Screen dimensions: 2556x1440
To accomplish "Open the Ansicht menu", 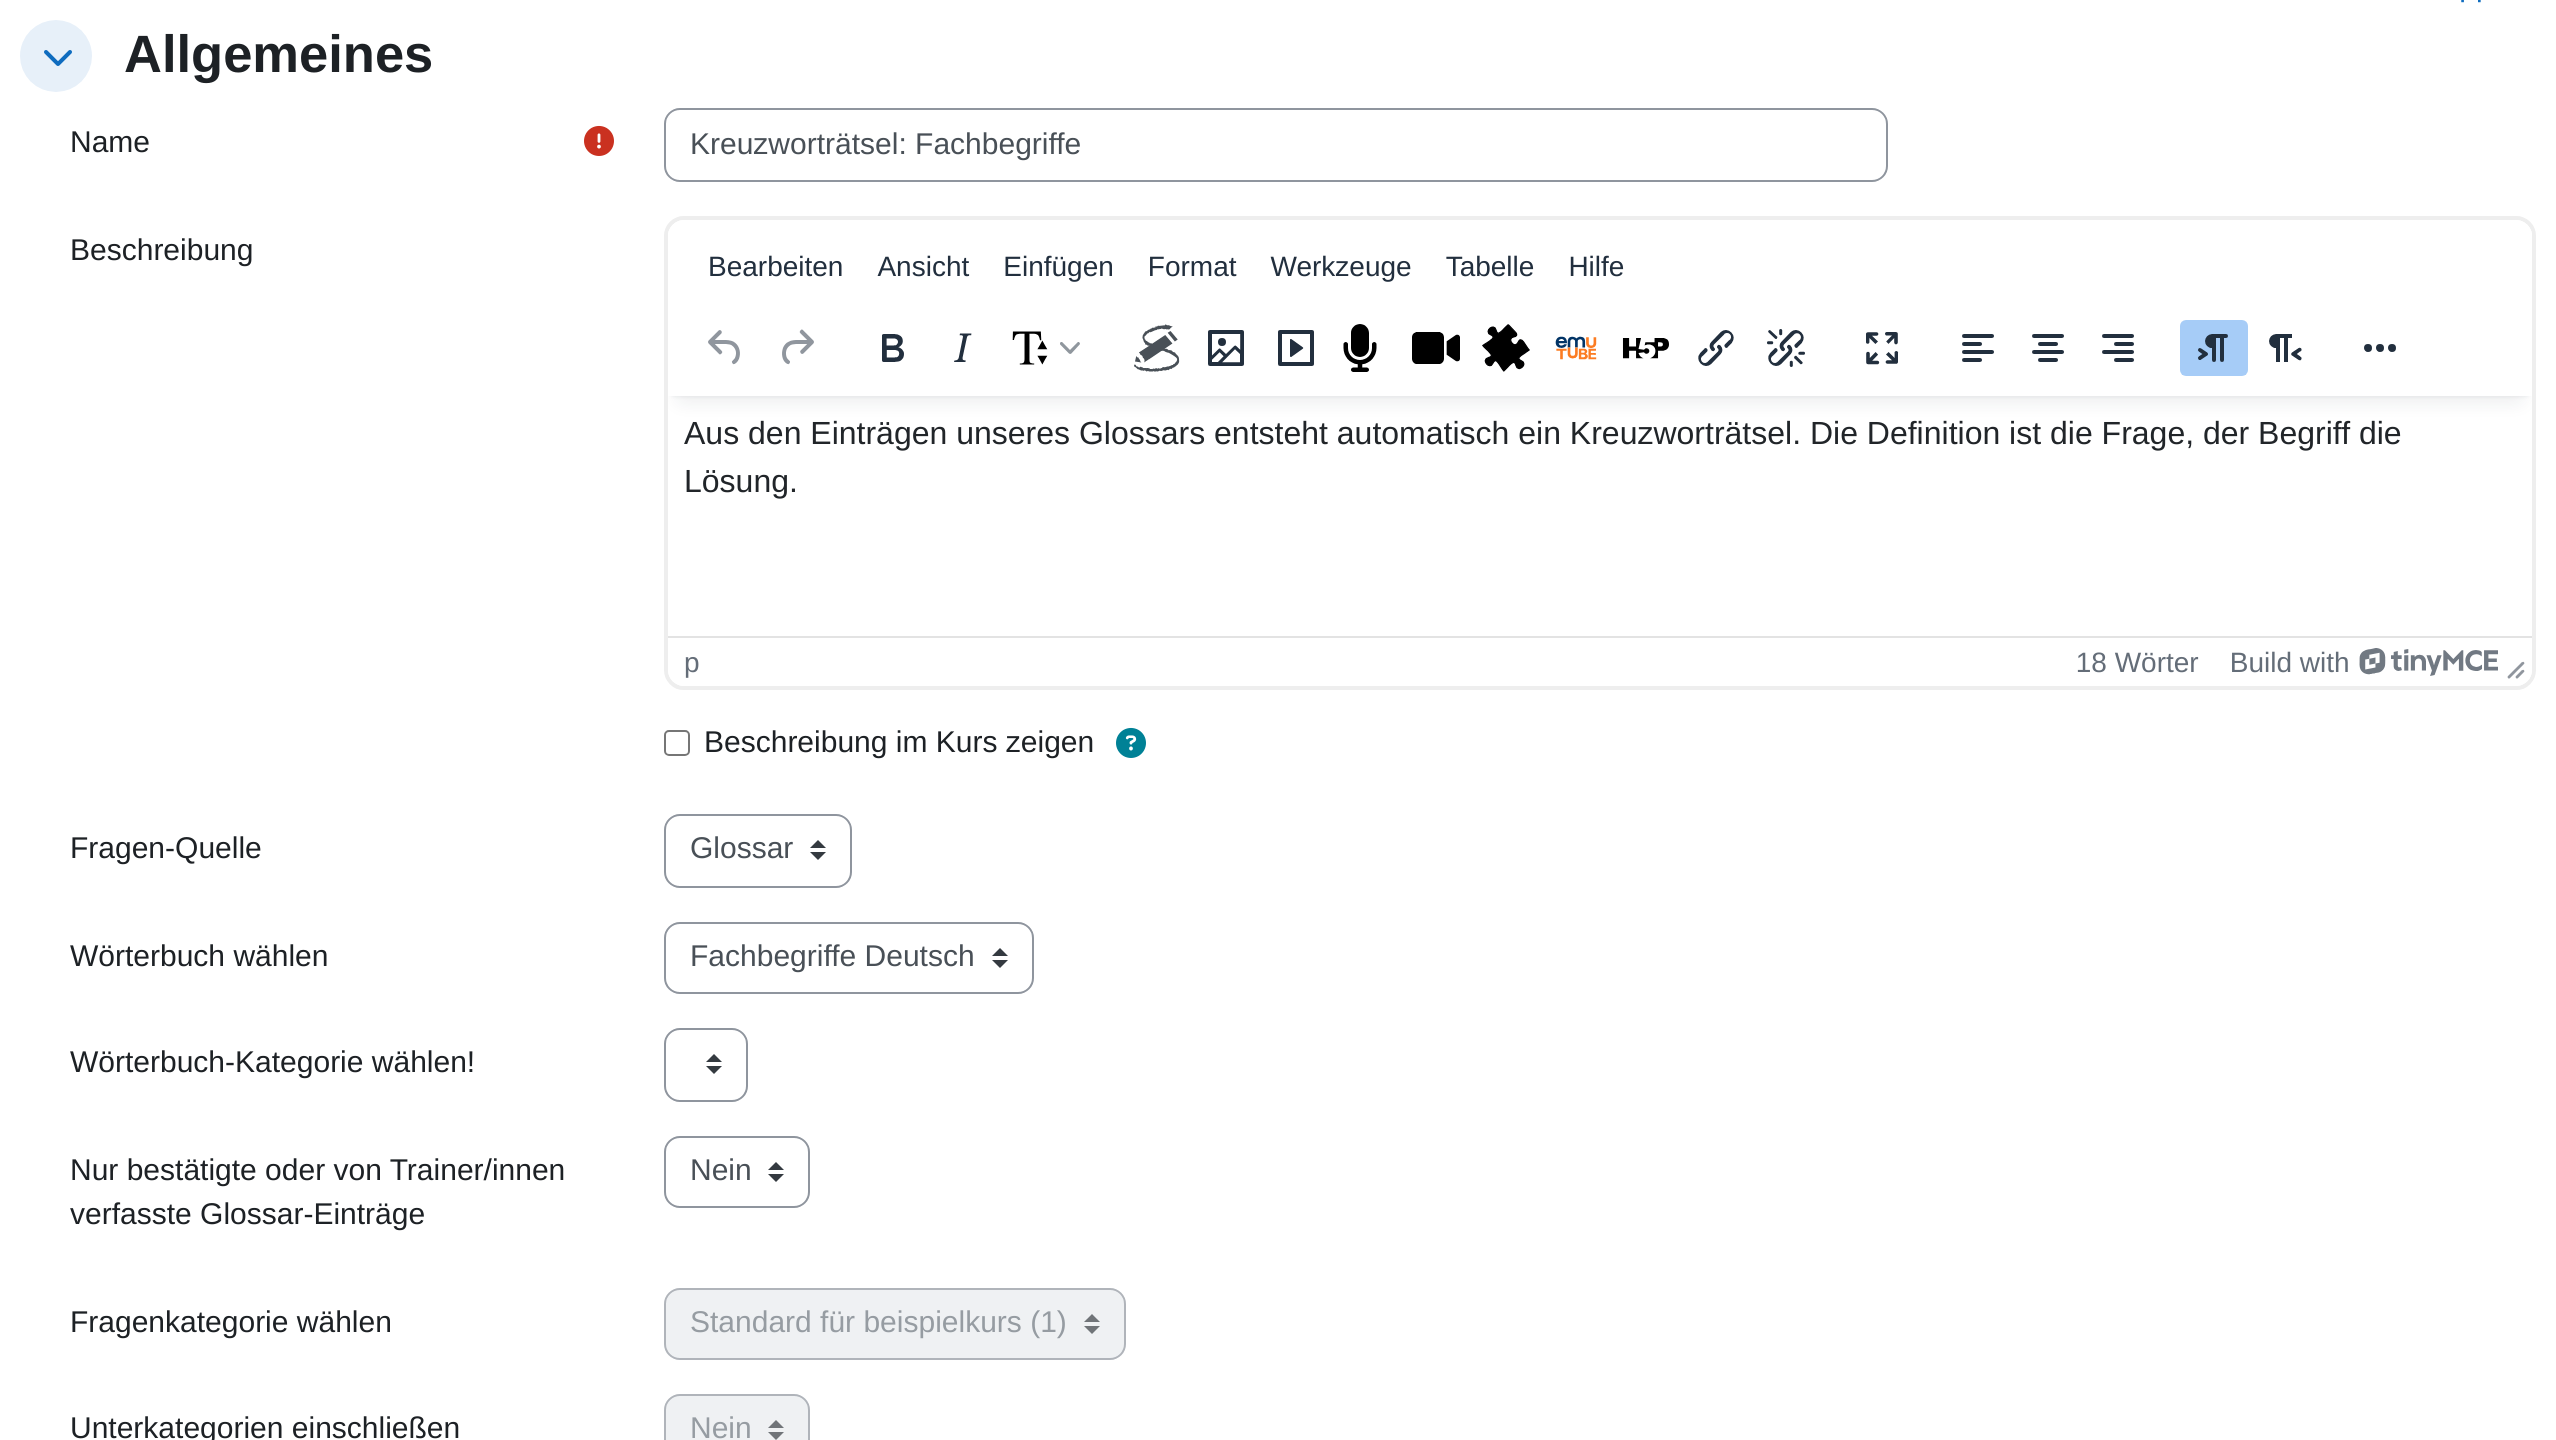I will [923, 267].
